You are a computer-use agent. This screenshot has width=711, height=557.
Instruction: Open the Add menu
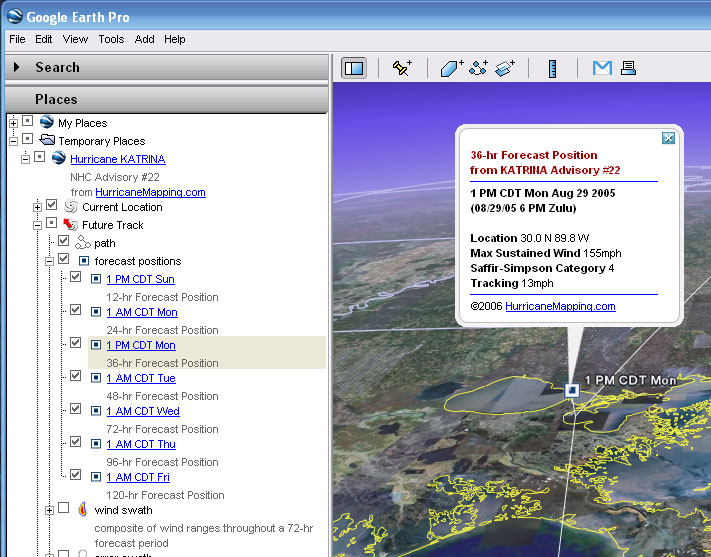144,39
